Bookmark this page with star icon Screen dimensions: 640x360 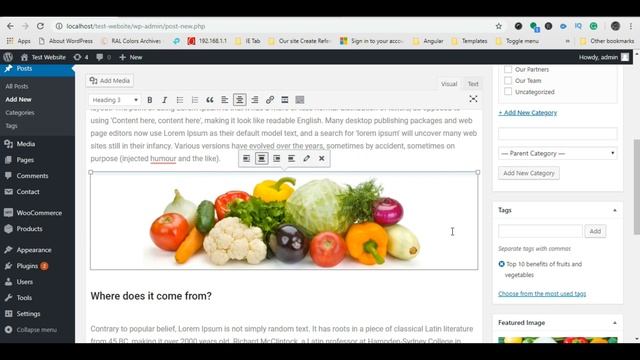[x=498, y=26]
